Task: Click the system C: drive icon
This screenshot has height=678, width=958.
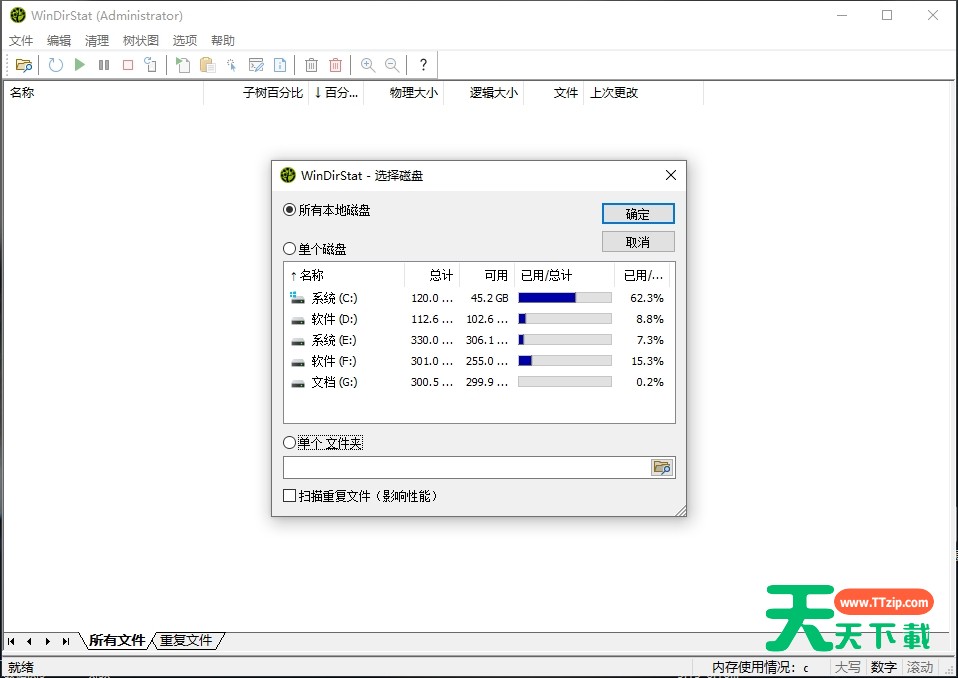Action: pos(298,298)
